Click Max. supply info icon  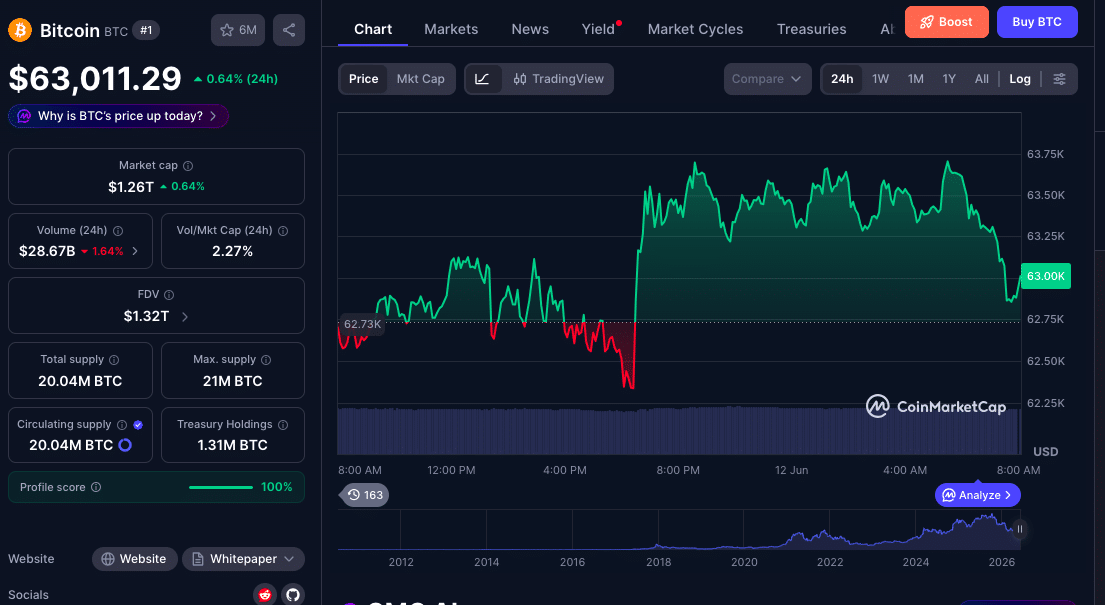[266, 360]
